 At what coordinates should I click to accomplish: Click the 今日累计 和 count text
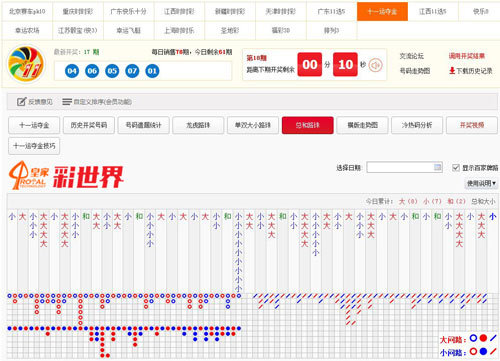[456, 201]
